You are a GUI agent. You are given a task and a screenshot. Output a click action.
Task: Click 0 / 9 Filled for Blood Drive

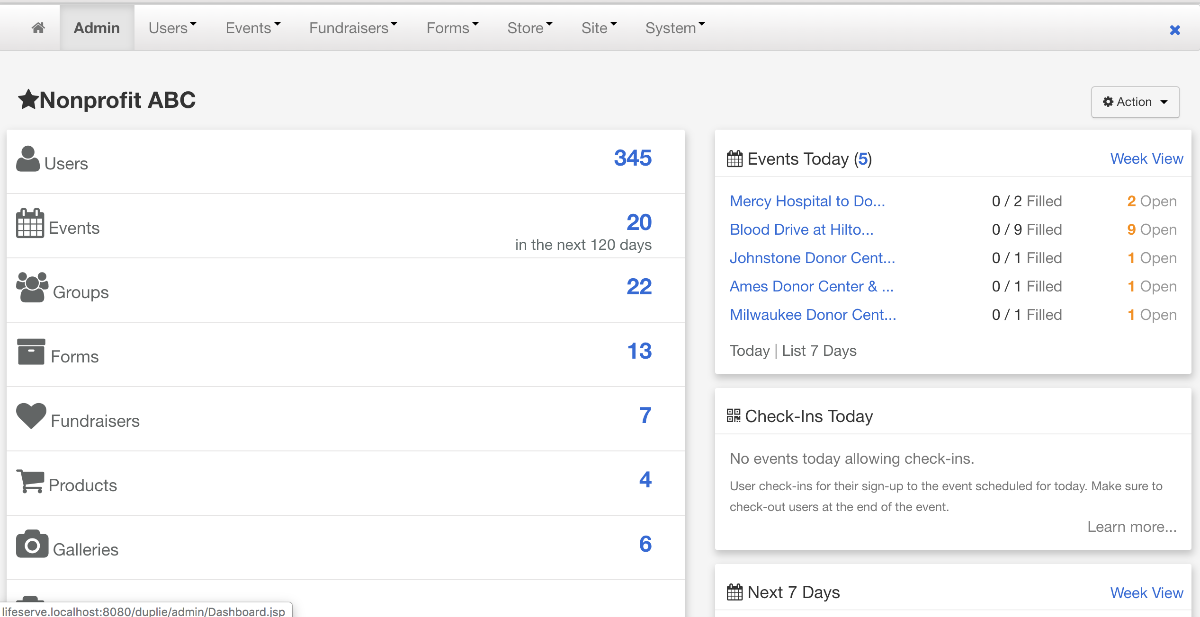pyautogui.click(x=1027, y=229)
